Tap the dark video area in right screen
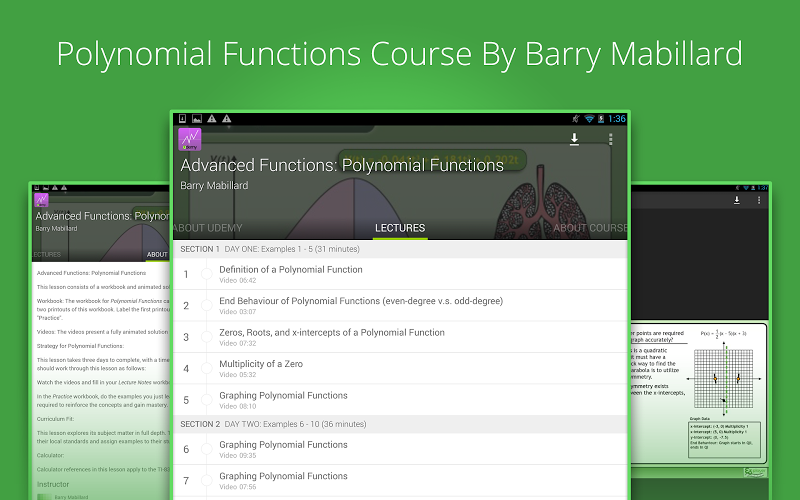 click(699, 264)
